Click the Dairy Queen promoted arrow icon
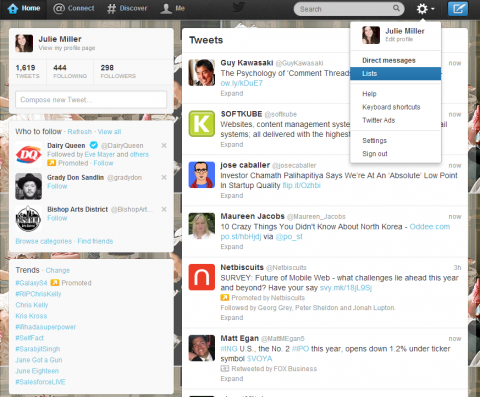The height and width of the screenshot is (397, 480). coord(51,163)
